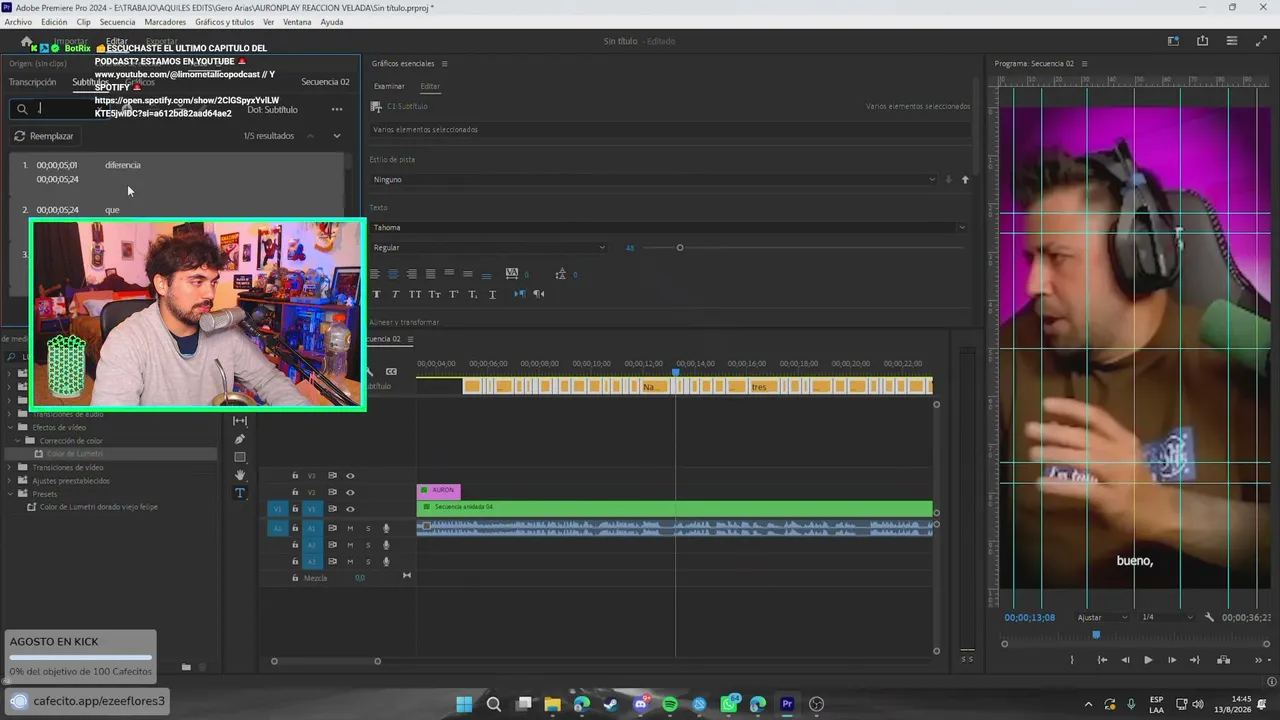This screenshot has width=1280, height=720.
Task: Switch to the Examinar tab
Action: pos(389,87)
